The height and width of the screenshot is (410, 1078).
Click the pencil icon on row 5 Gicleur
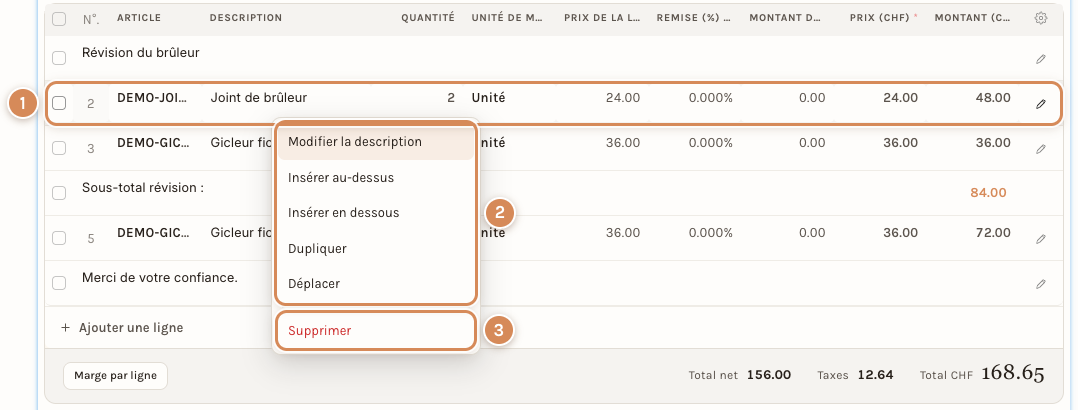[1040, 239]
